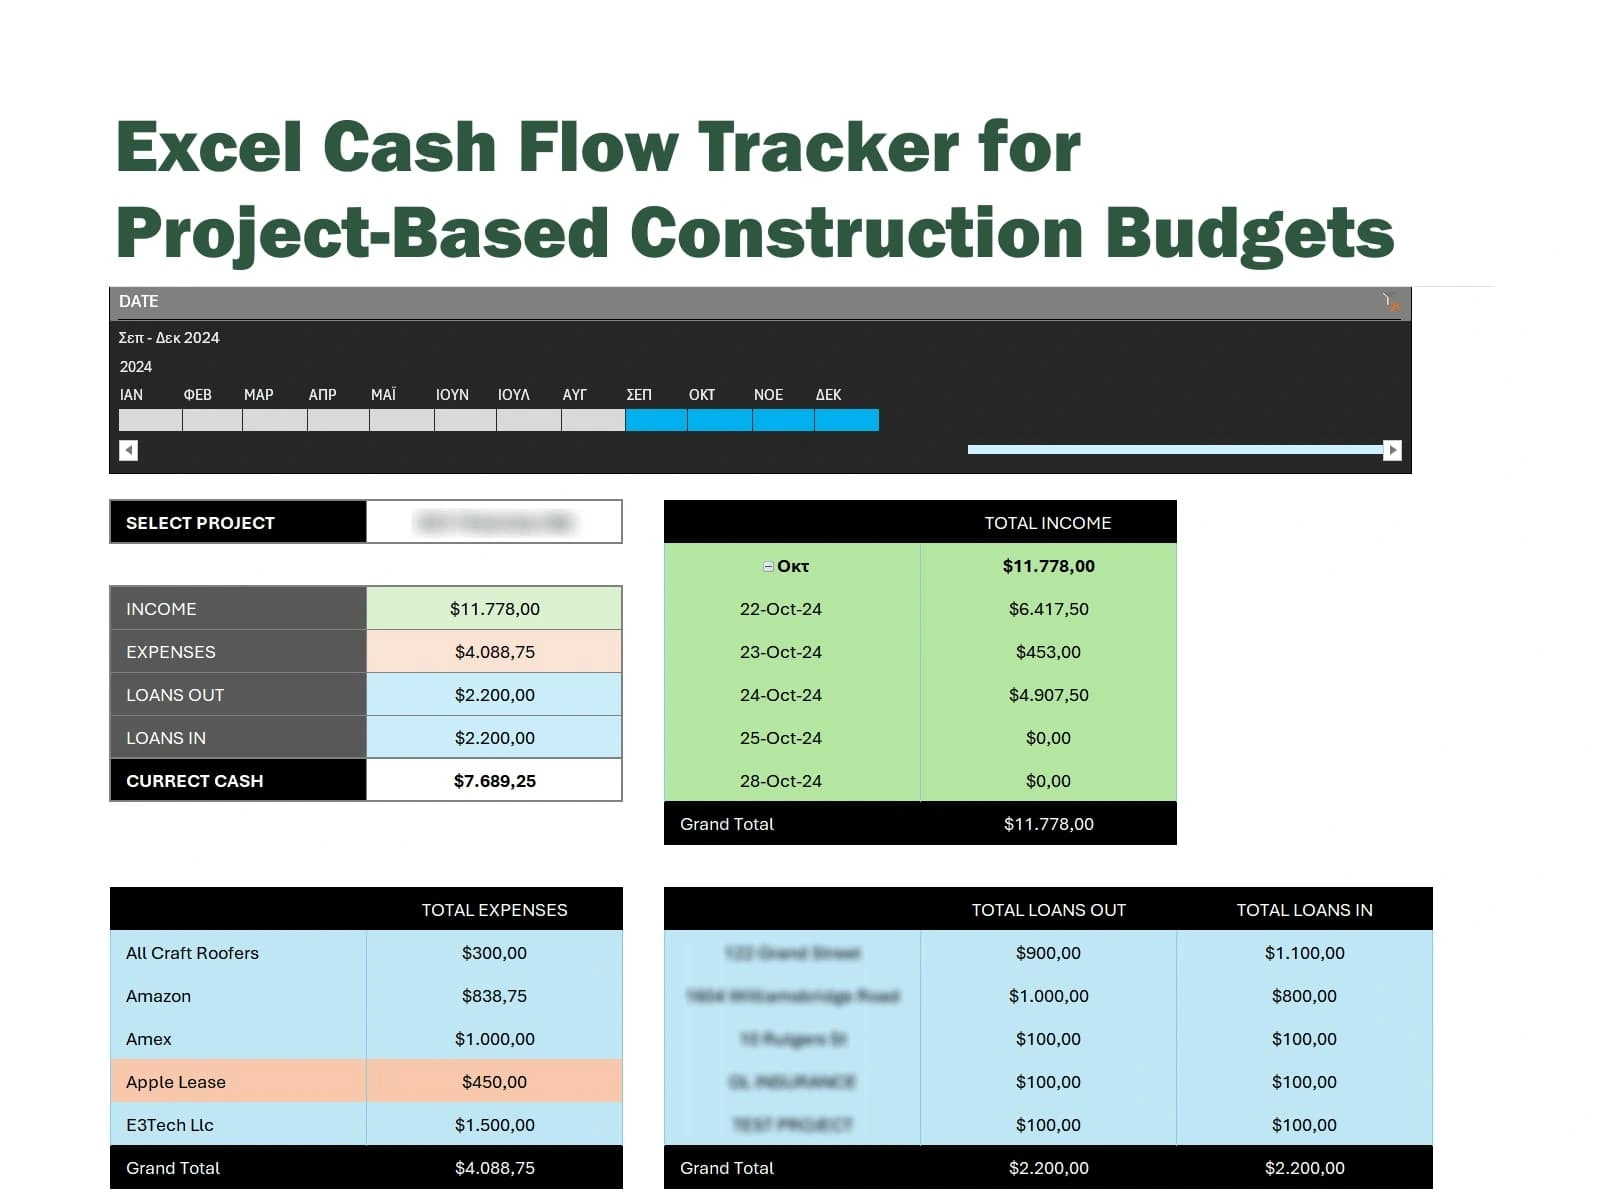Click the TOTAL LOANS IN column header
The image size is (1600, 1200).
click(1304, 909)
